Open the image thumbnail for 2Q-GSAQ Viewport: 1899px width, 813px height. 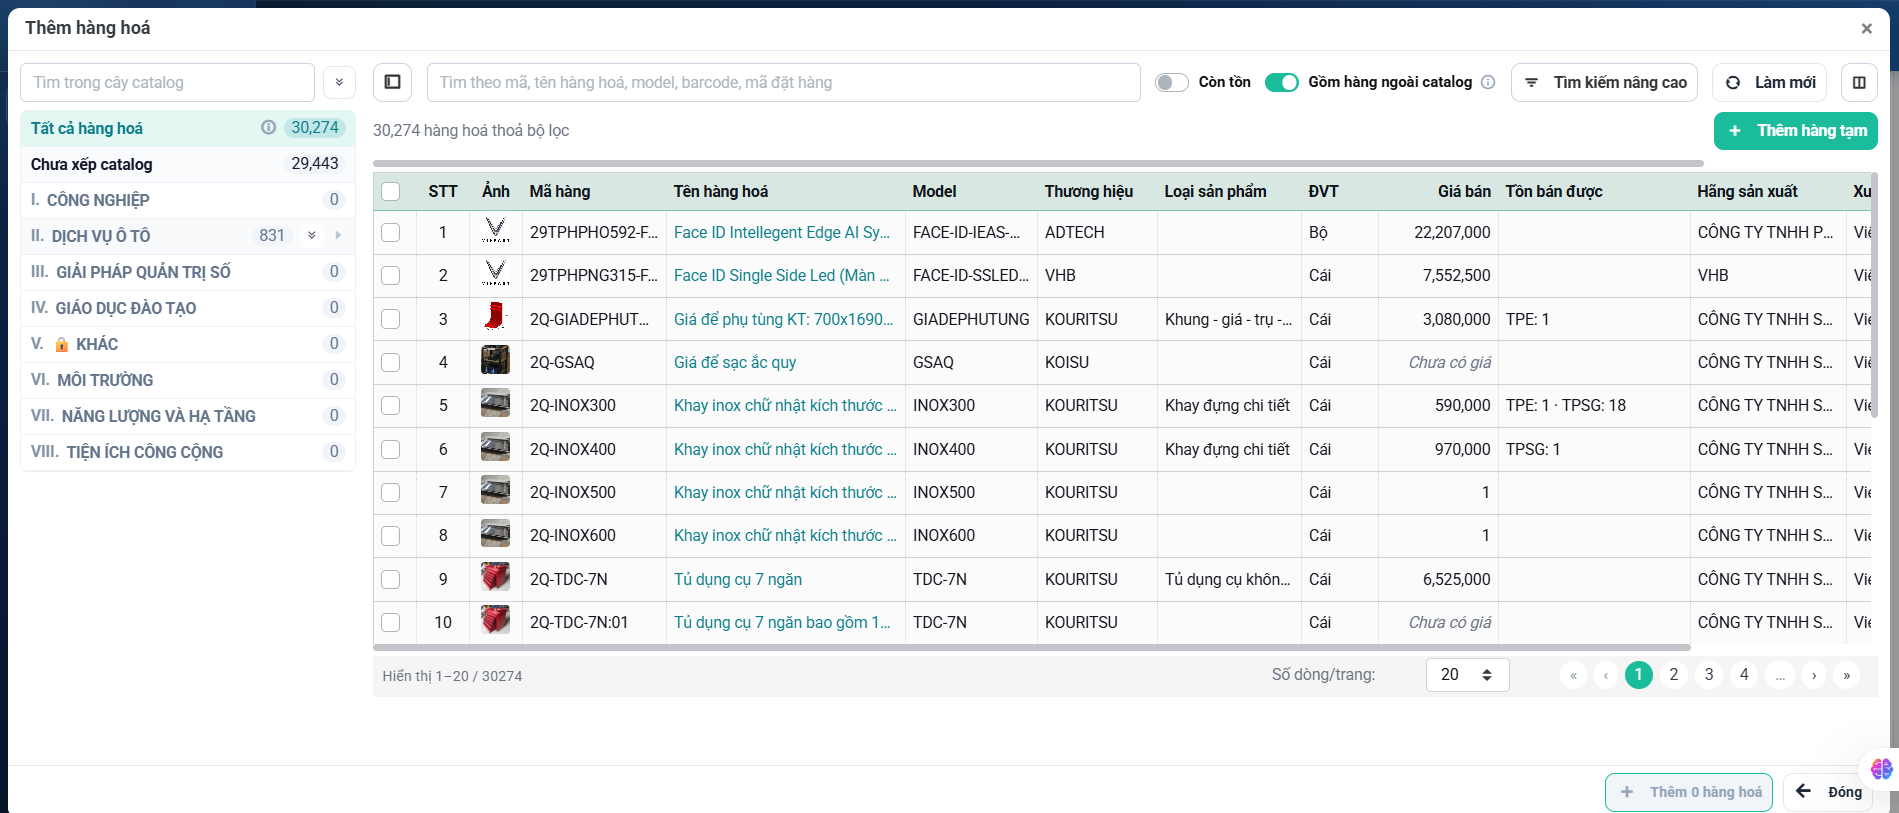pyautogui.click(x=495, y=361)
